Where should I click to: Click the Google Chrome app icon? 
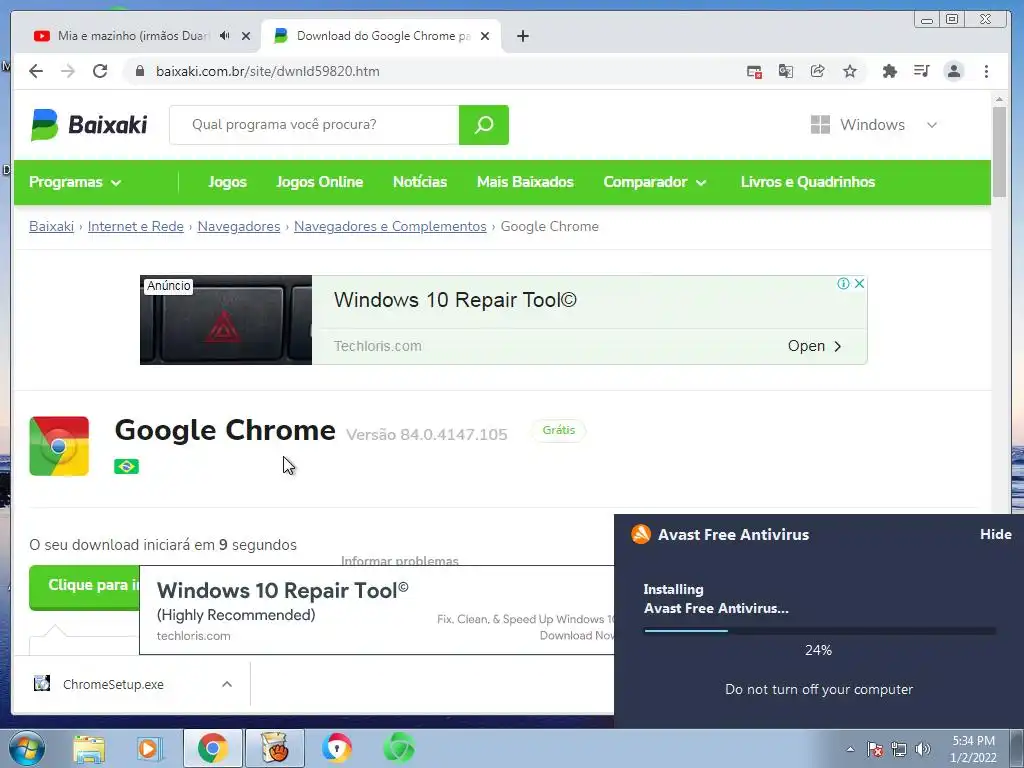tap(59, 446)
